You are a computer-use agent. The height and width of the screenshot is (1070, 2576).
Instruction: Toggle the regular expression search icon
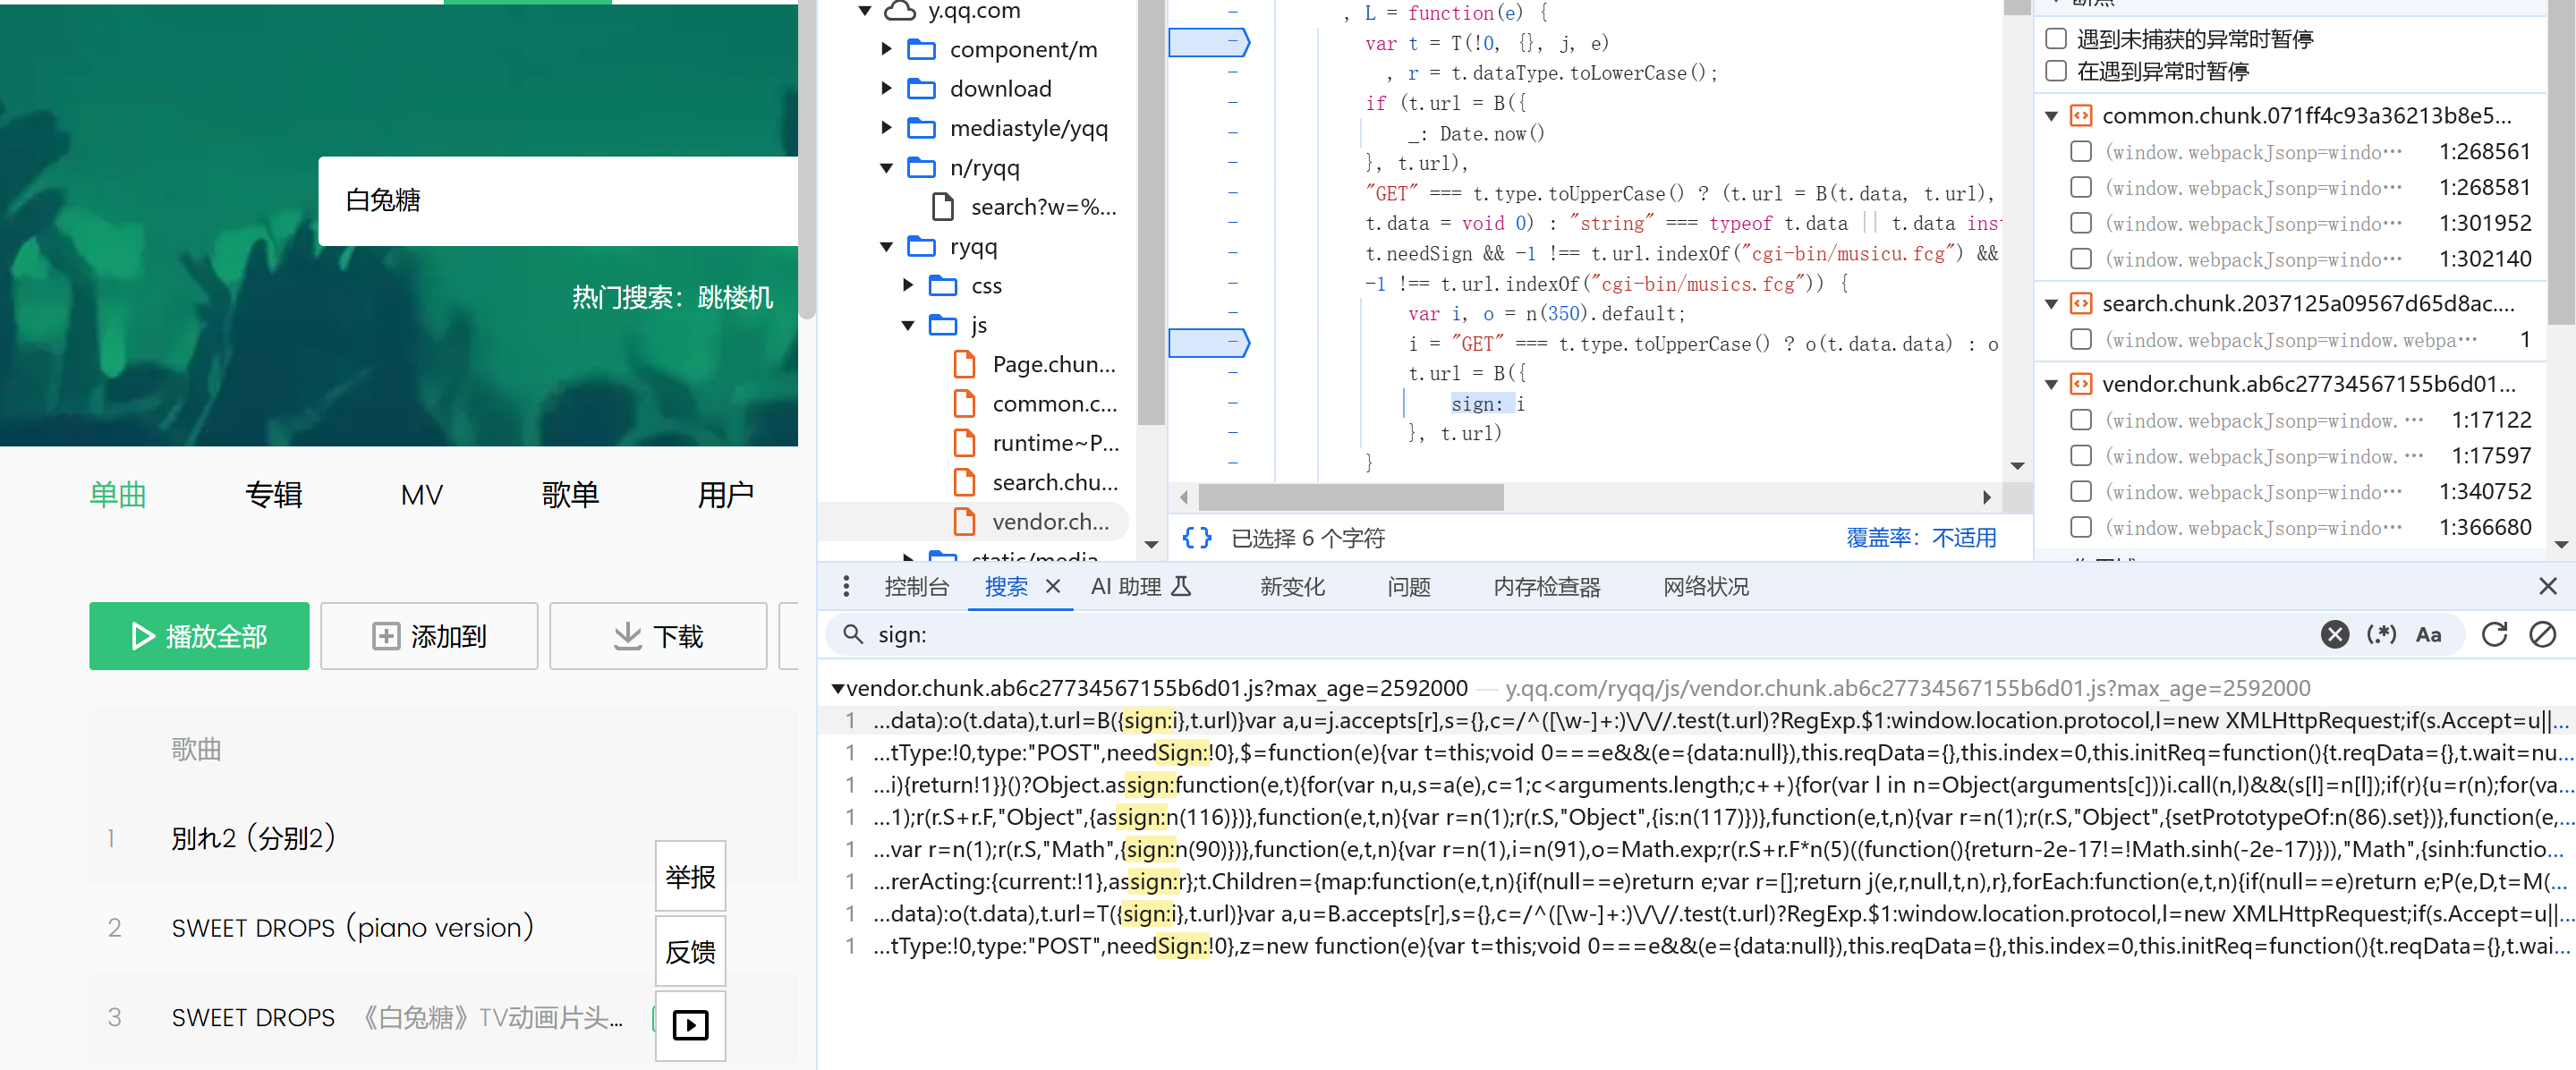point(2381,634)
